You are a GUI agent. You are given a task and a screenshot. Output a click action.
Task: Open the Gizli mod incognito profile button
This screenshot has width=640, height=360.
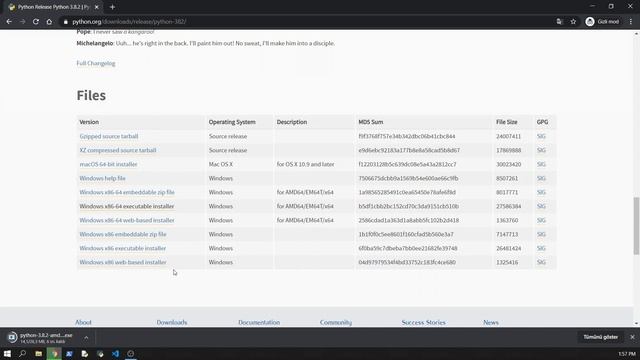pyautogui.click(x=602, y=22)
